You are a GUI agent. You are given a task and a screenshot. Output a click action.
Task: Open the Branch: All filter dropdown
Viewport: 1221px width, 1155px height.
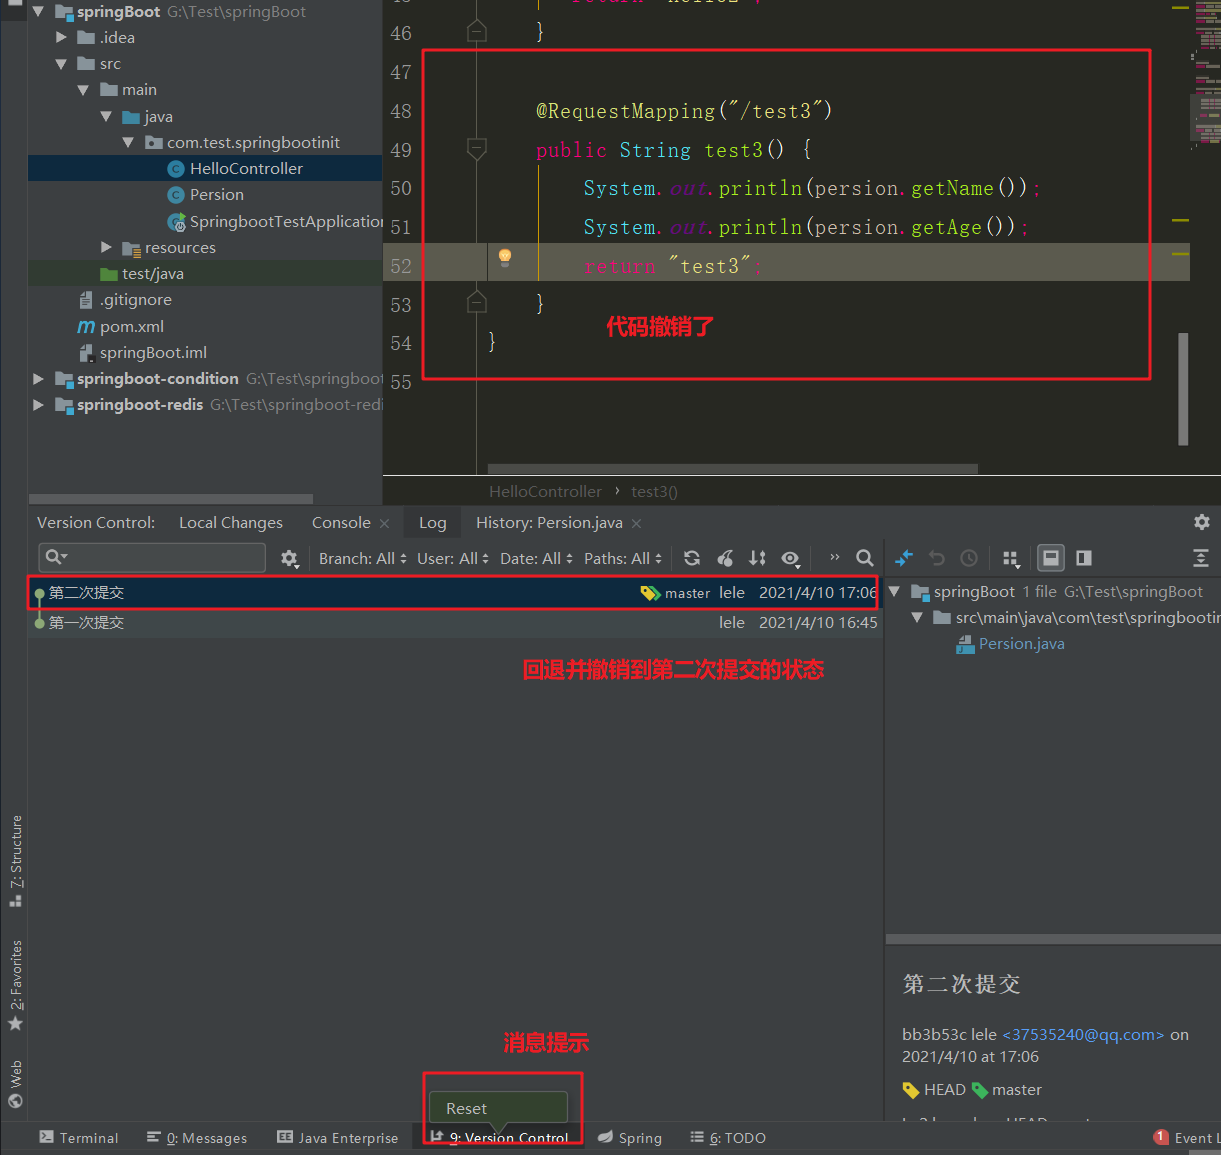pyautogui.click(x=362, y=558)
